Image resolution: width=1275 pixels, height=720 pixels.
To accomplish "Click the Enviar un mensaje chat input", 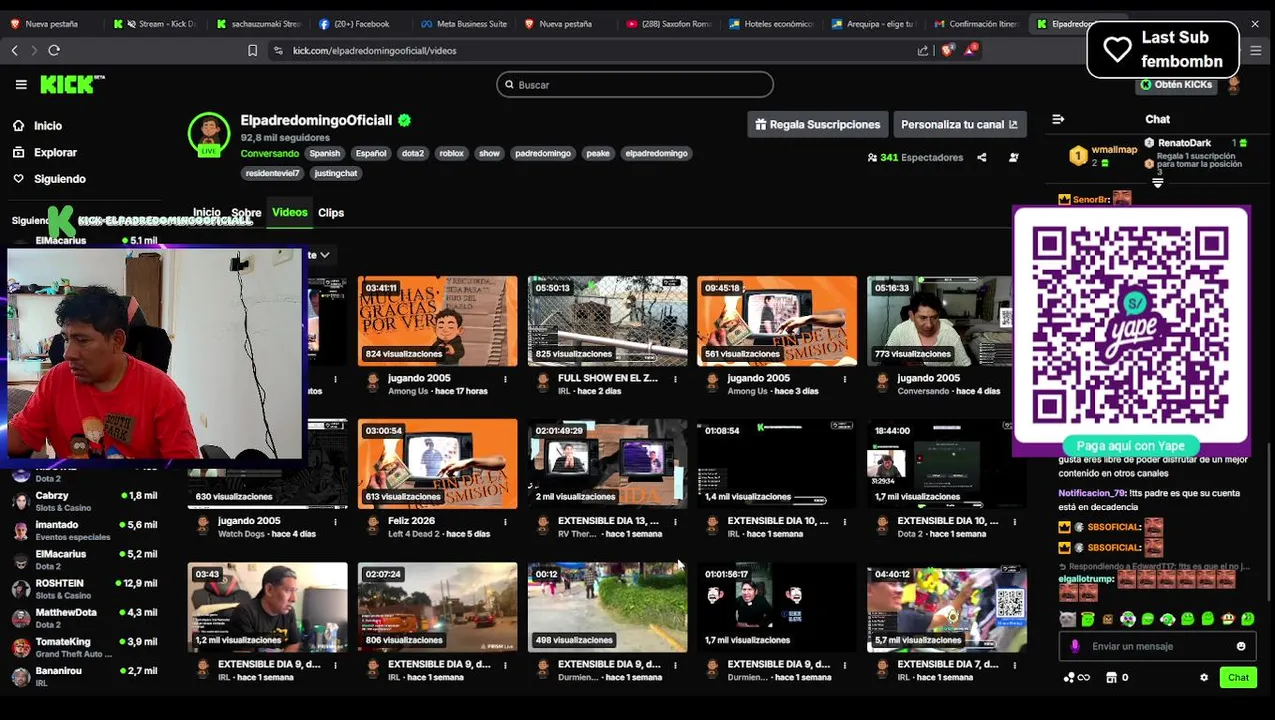I will (1160, 647).
